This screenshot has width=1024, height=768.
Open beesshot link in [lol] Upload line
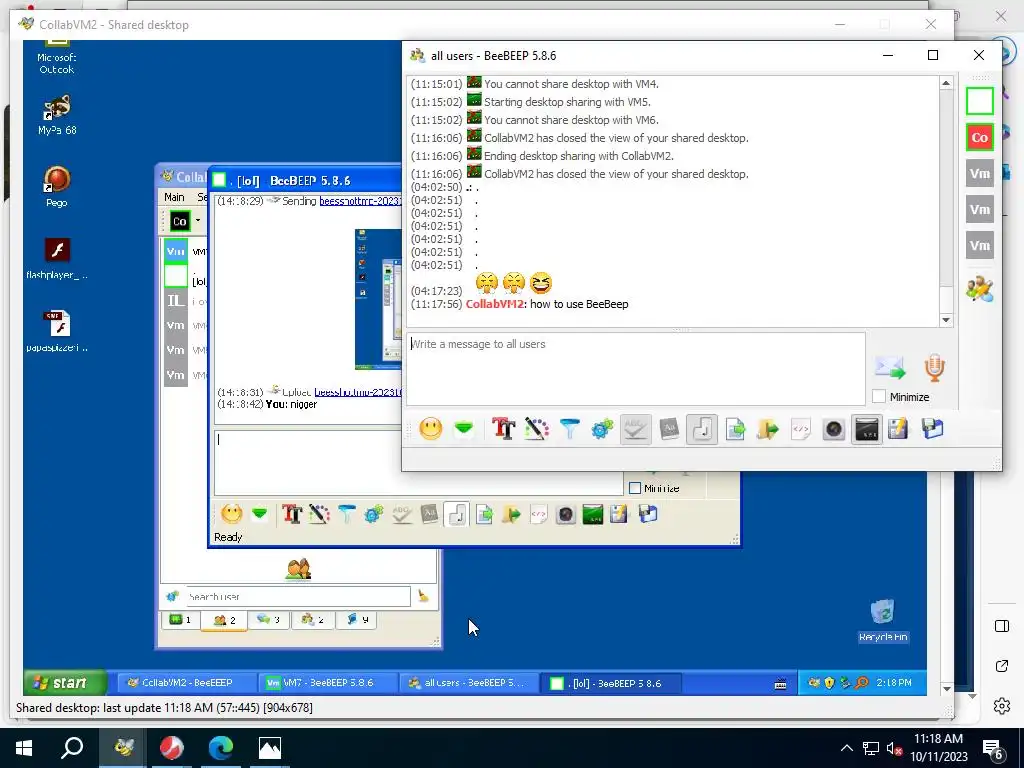pyautogui.click(x=358, y=392)
